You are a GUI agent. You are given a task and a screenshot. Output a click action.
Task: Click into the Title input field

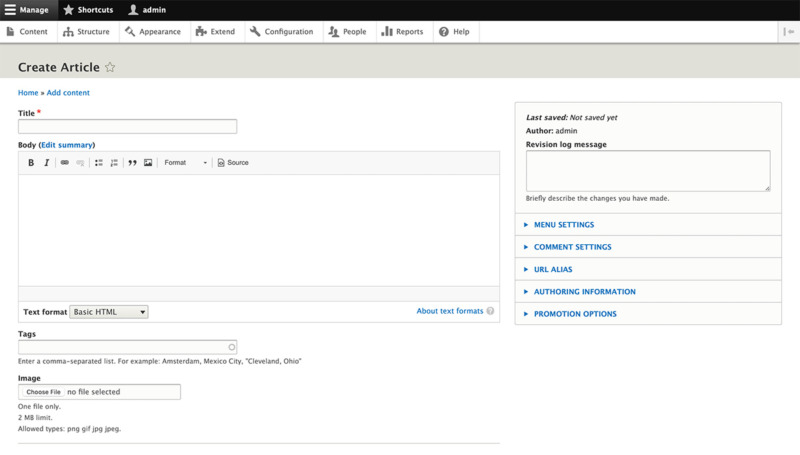pos(127,126)
